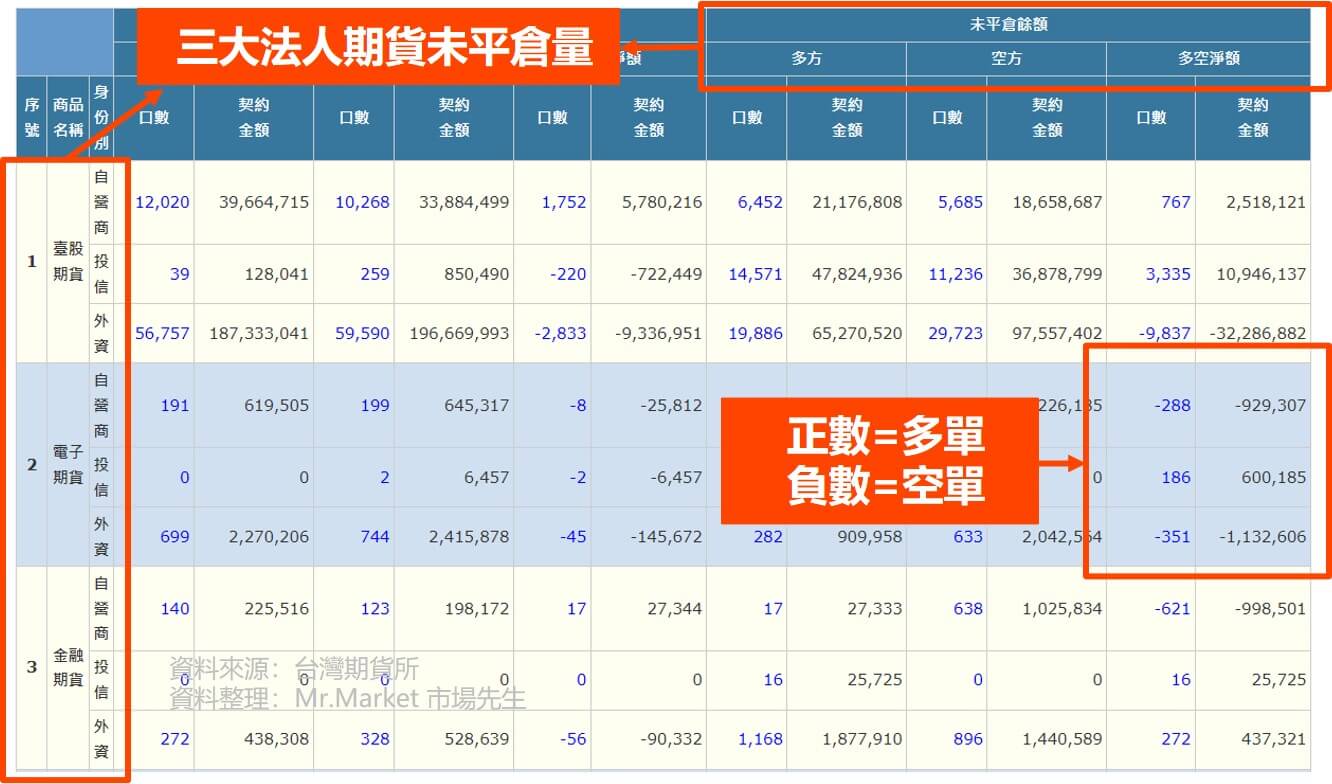The image size is (1332, 784).
Task: Select the 多方 header cell
Action: (x=806, y=59)
